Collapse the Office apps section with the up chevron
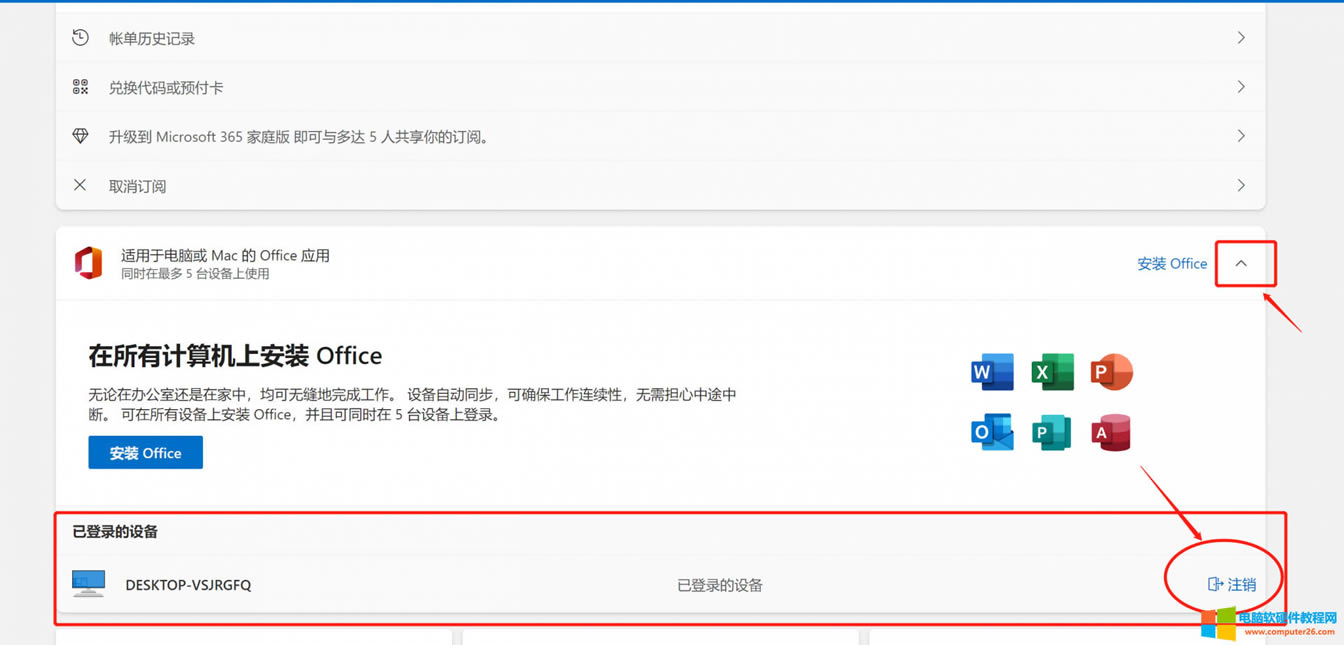The width and height of the screenshot is (1344, 645). (1243, 263)
